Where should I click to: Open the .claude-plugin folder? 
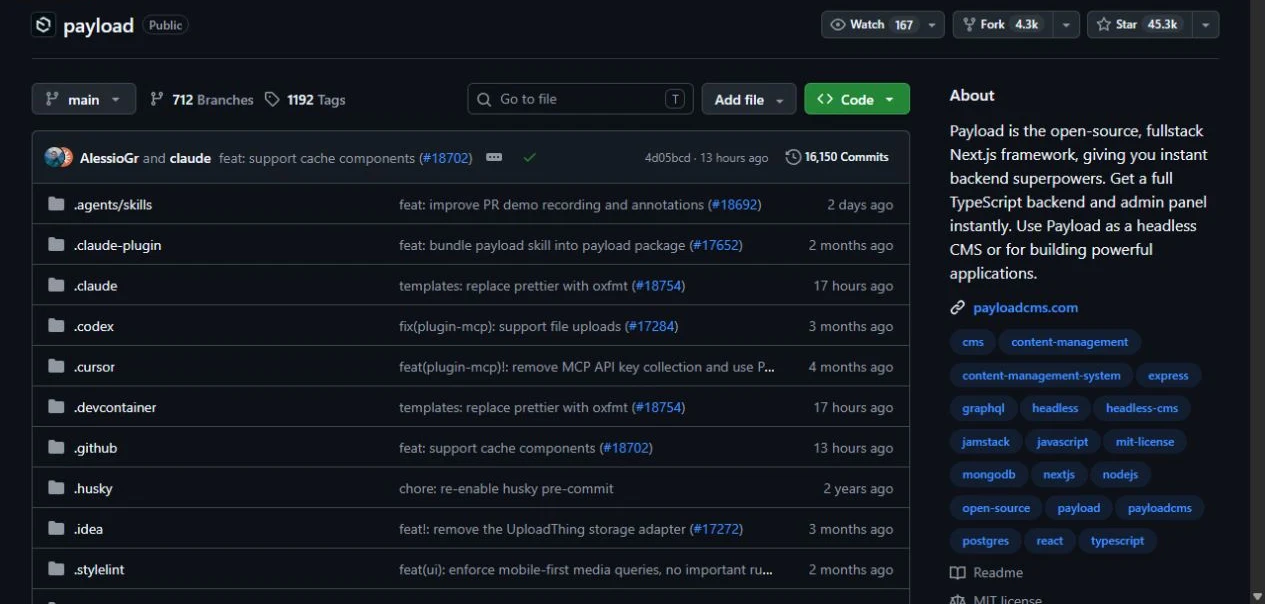tap(117, 245)
